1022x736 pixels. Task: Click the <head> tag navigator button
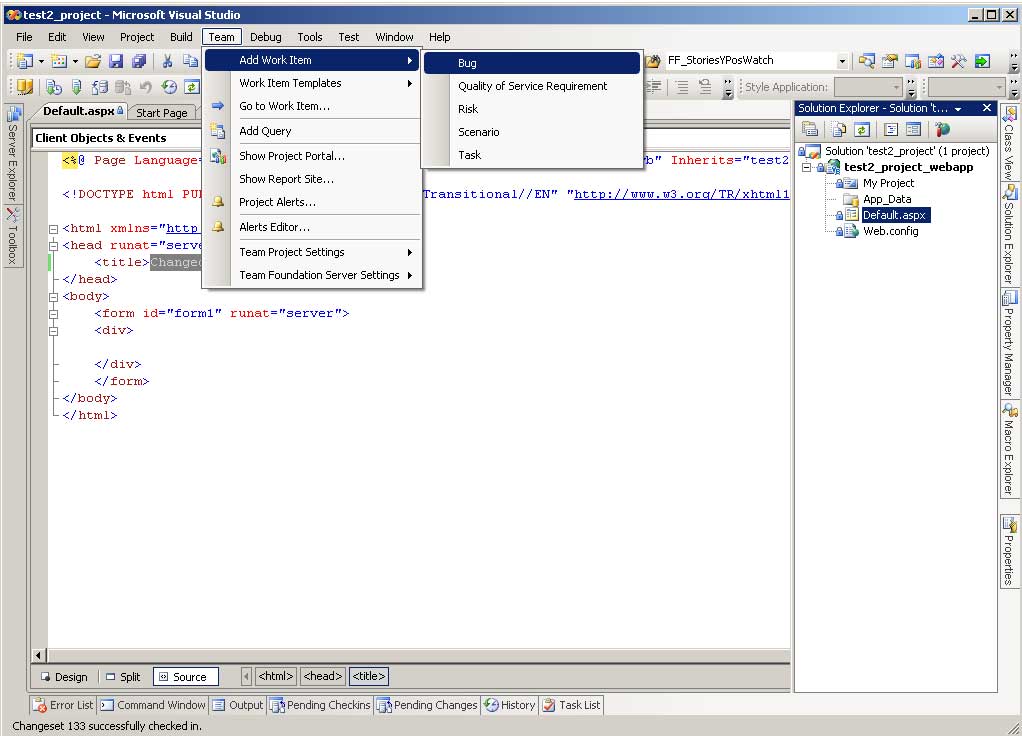(323, 676)
